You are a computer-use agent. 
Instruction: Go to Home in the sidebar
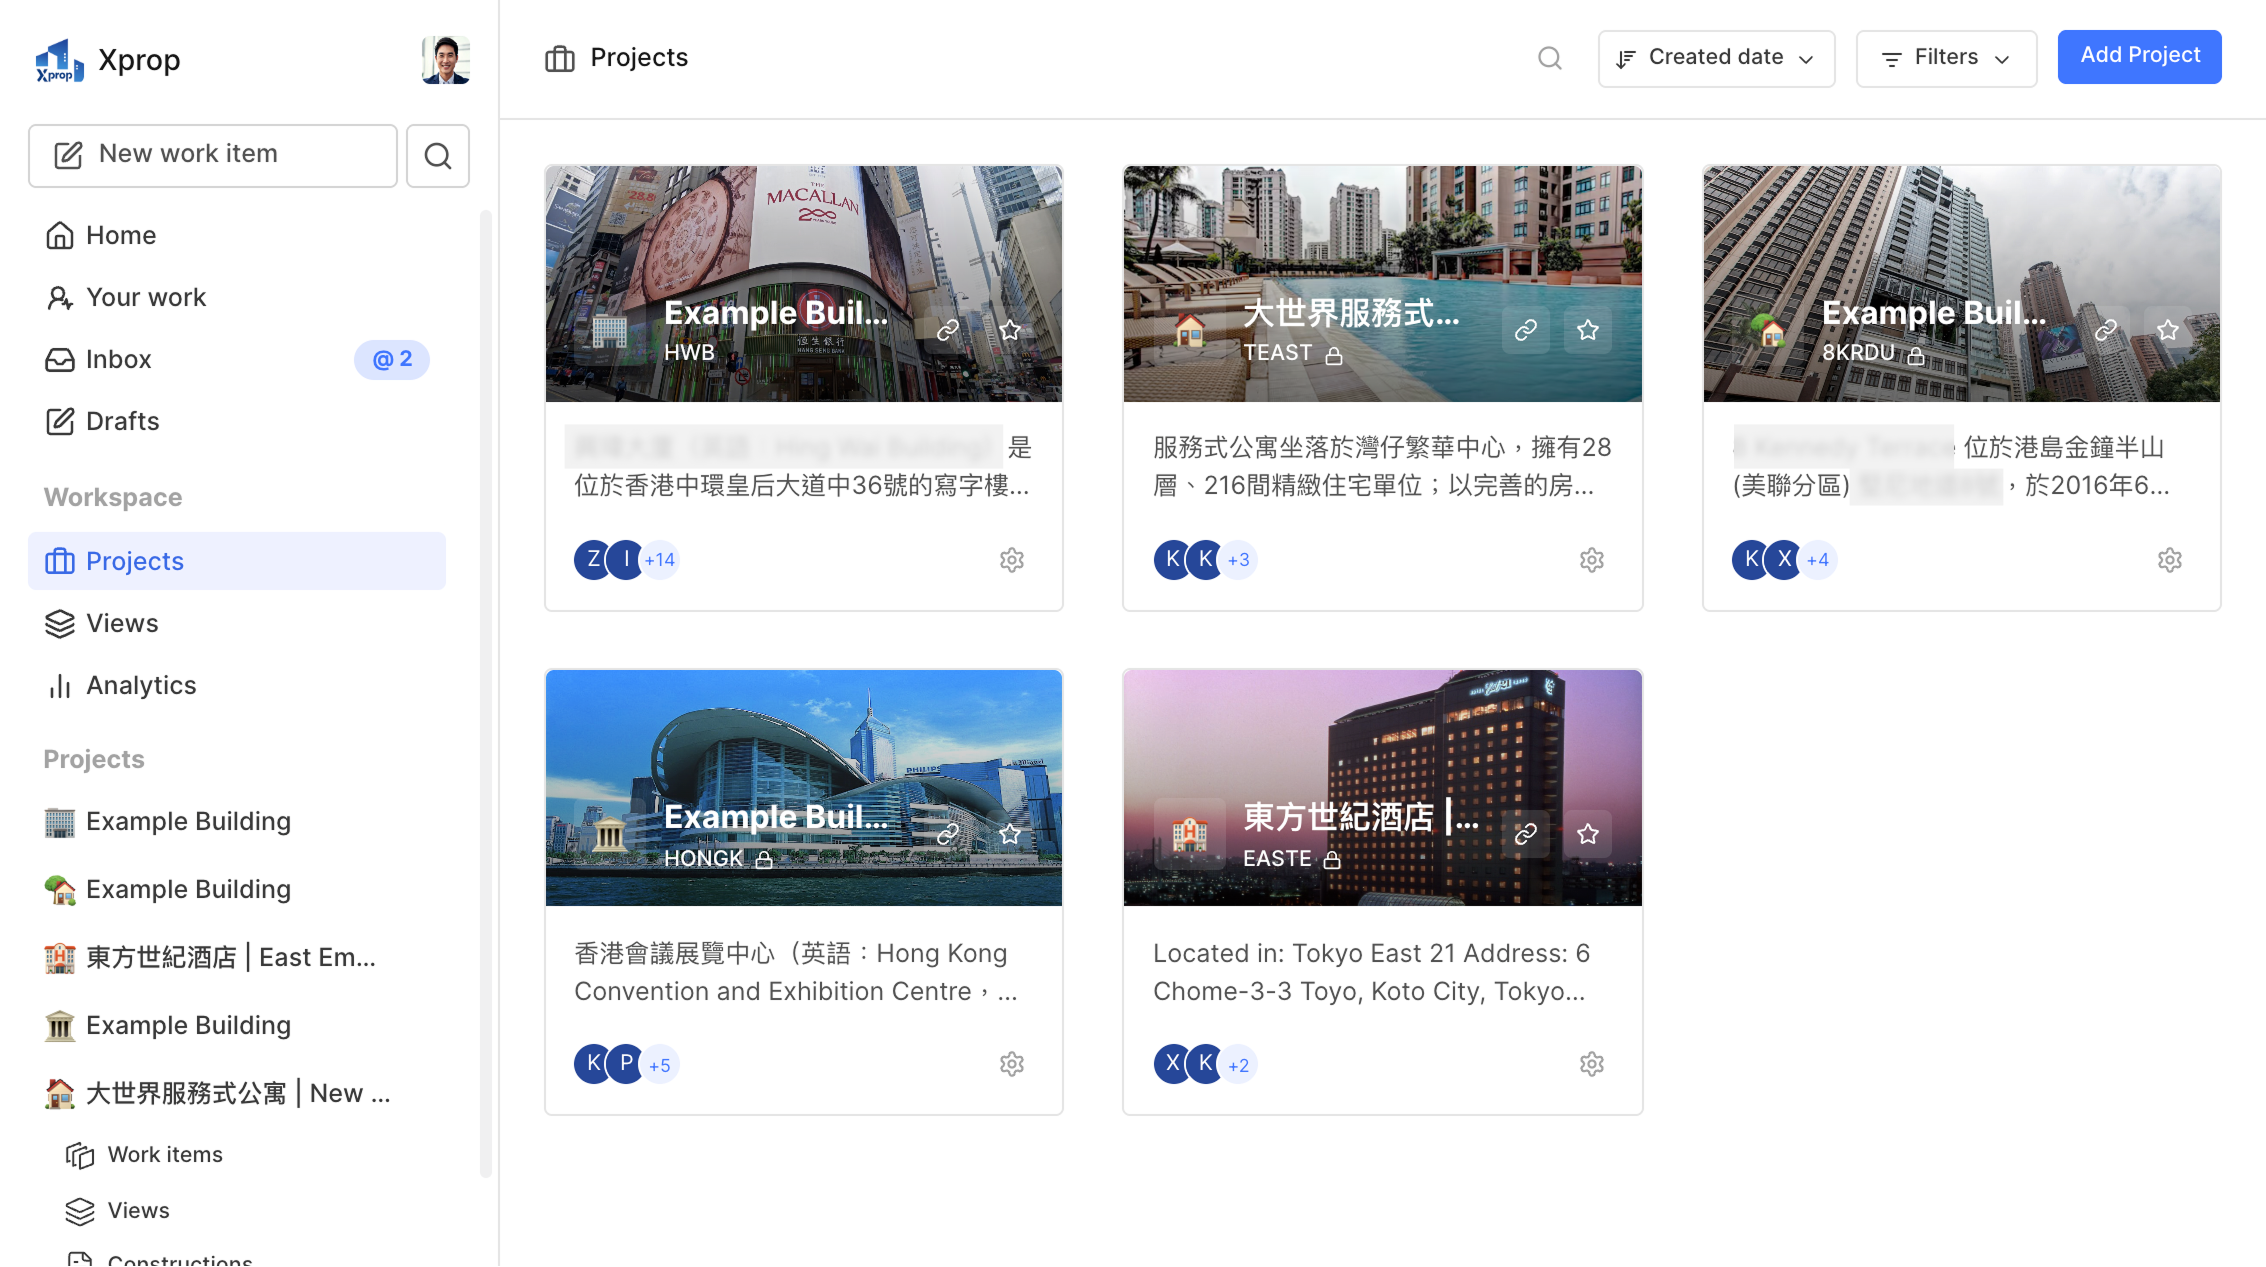(x=236, y=235)
